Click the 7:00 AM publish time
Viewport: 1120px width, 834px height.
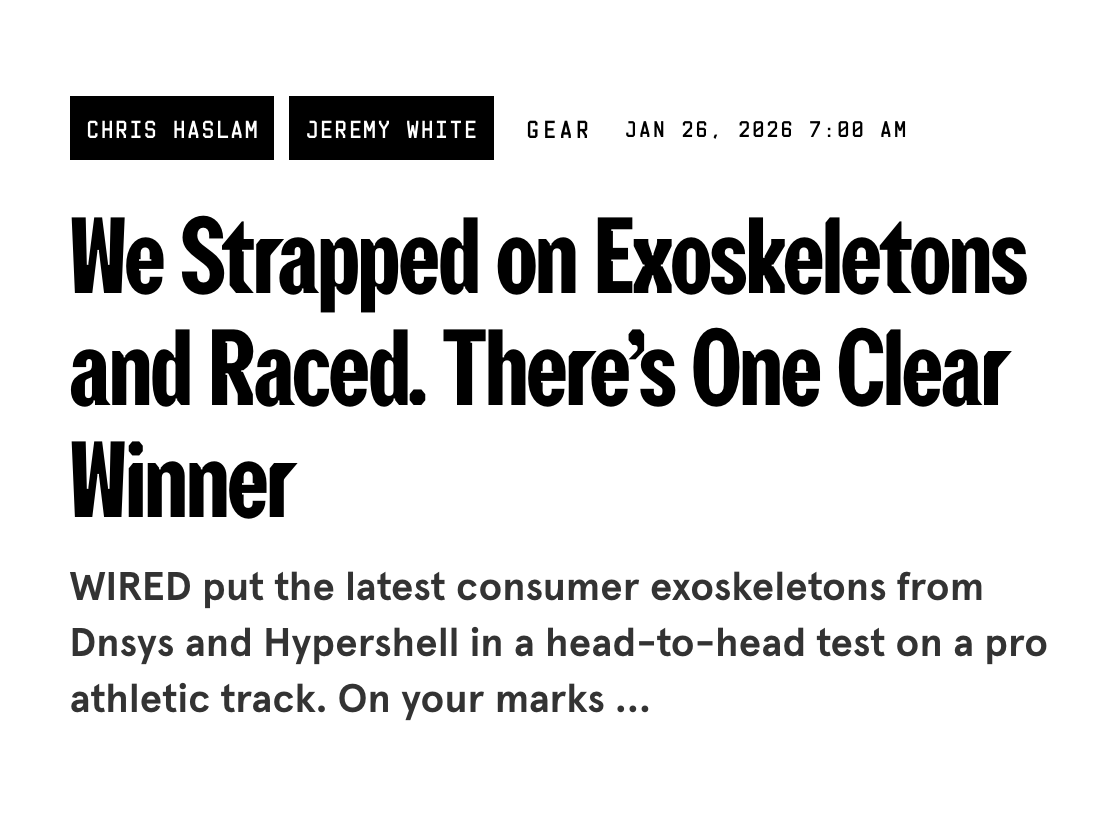point(857,130)
